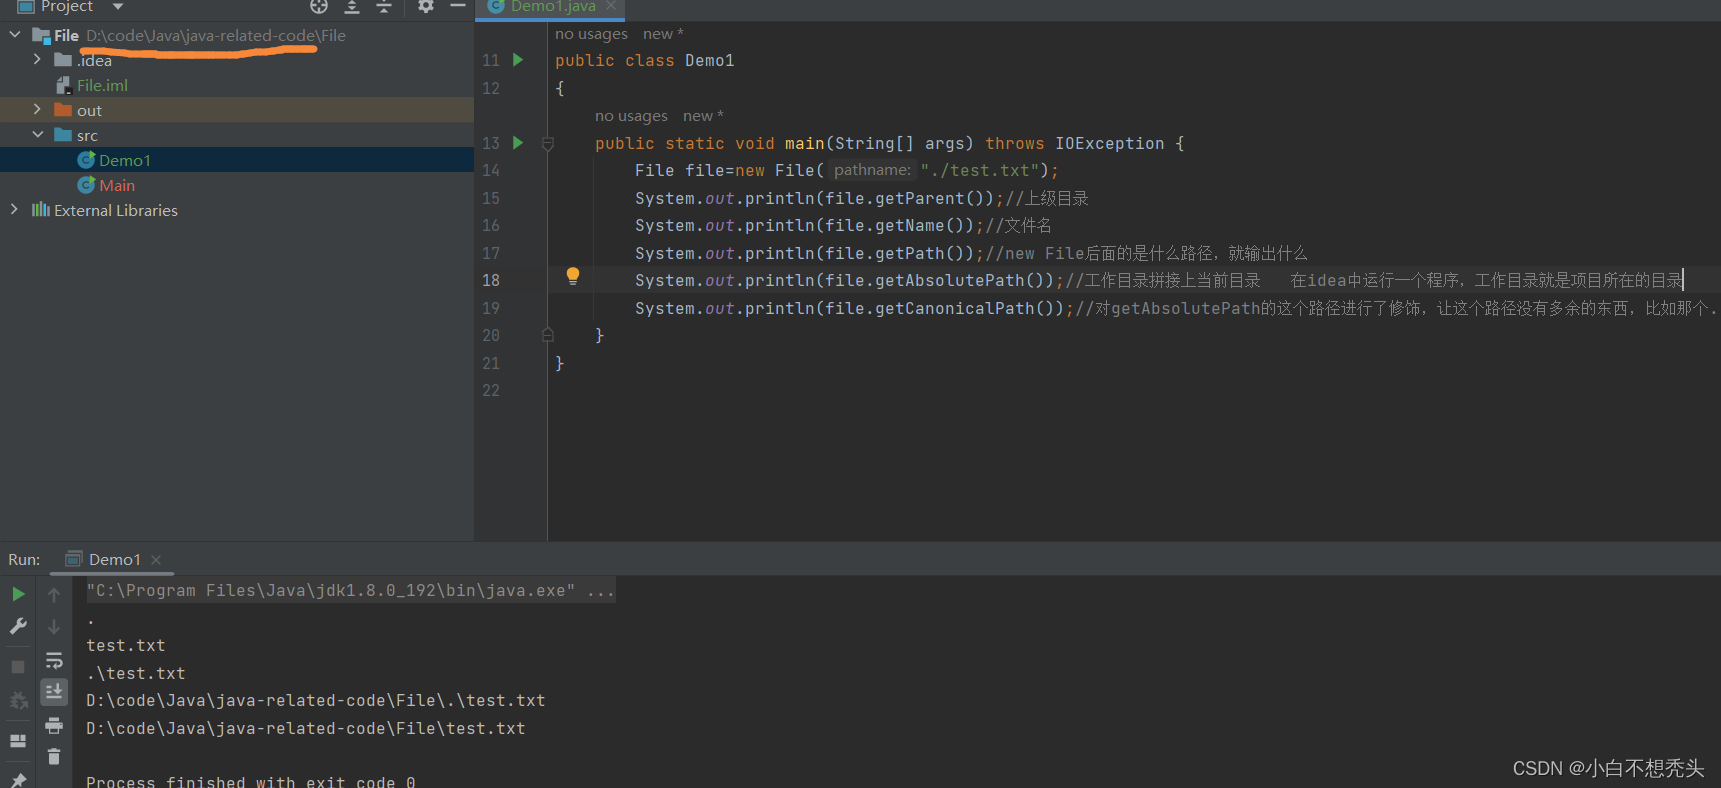This screenshot has width=1721, height=788.
Task: Expand the out folder
Action: [38, 110]
